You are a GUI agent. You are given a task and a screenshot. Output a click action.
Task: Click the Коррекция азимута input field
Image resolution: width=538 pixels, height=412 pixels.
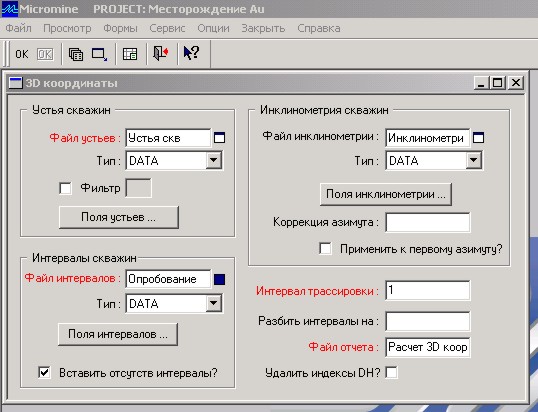428,222
